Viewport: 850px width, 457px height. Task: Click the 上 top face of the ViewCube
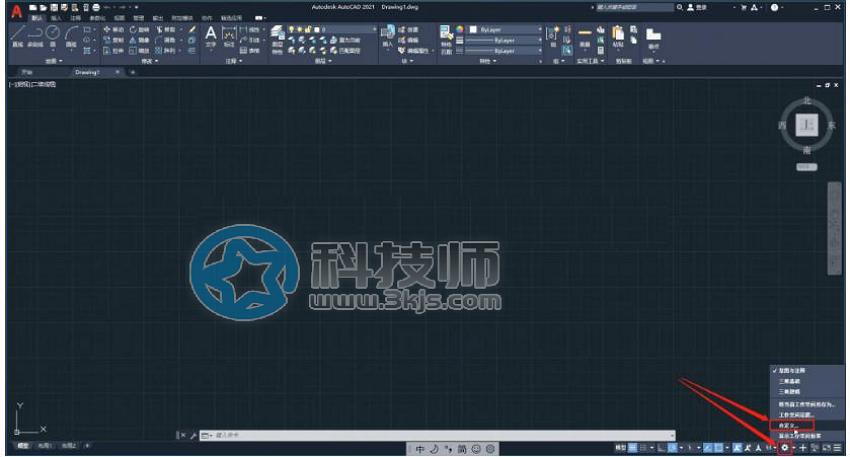[x=807, y=125]
